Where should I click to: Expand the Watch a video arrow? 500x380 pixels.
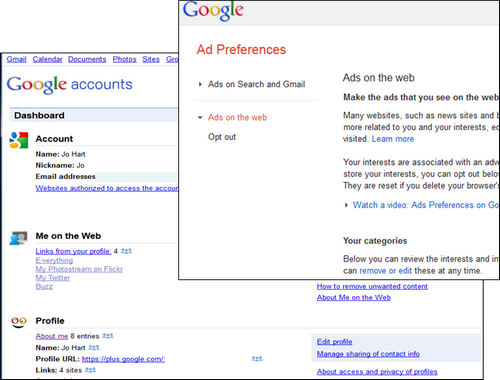coord(346,205)
